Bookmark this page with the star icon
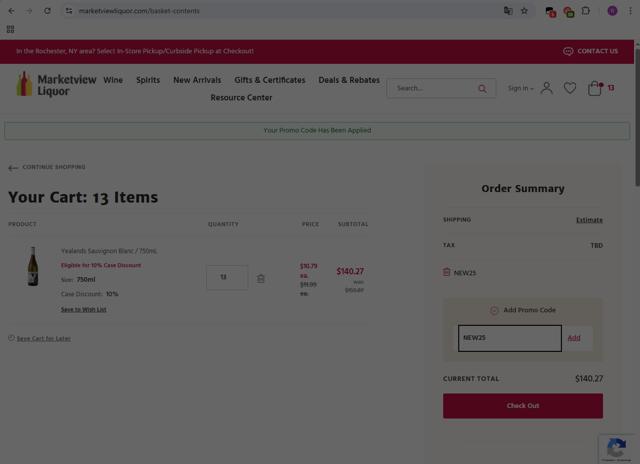 point(524,11)
